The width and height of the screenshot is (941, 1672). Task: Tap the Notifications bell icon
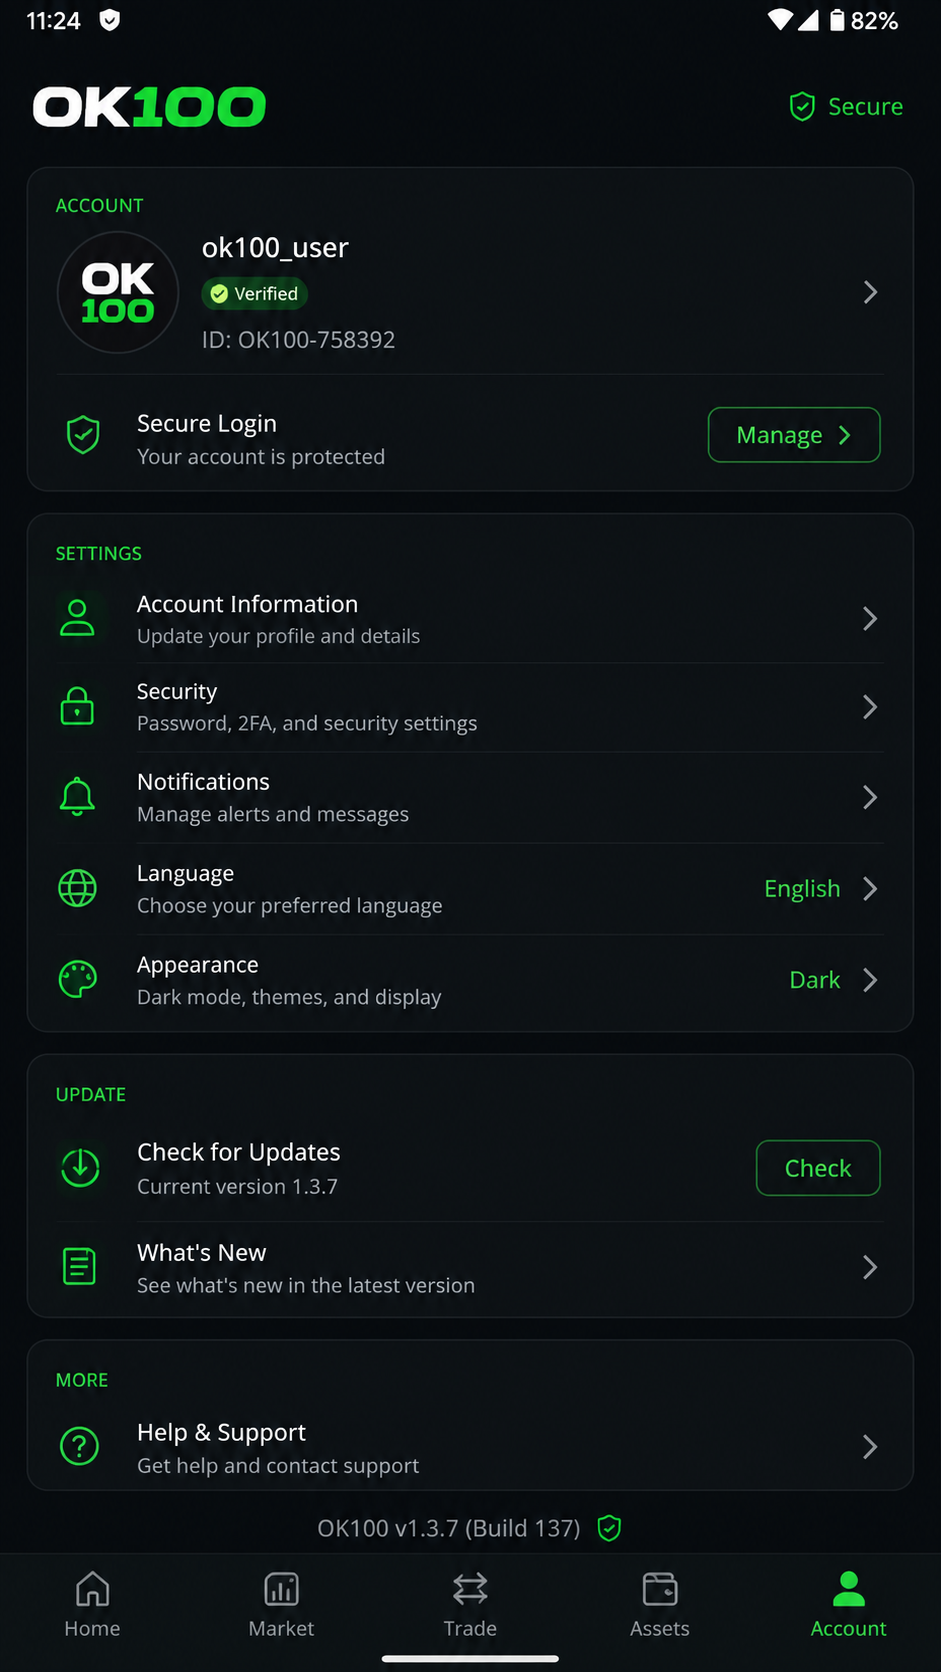(77, 797)
